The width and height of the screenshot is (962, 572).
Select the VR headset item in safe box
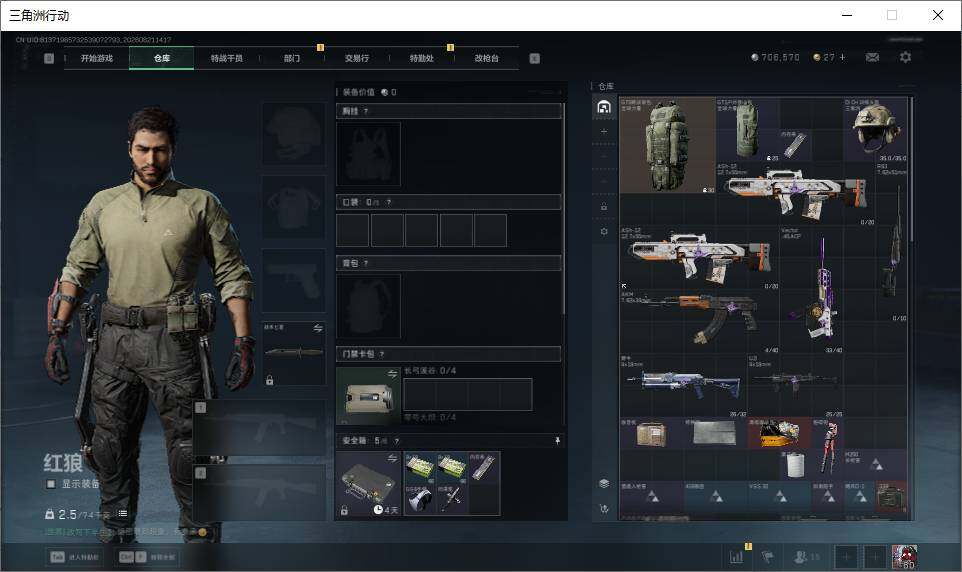pyautogui.click(x=420, y=499)
